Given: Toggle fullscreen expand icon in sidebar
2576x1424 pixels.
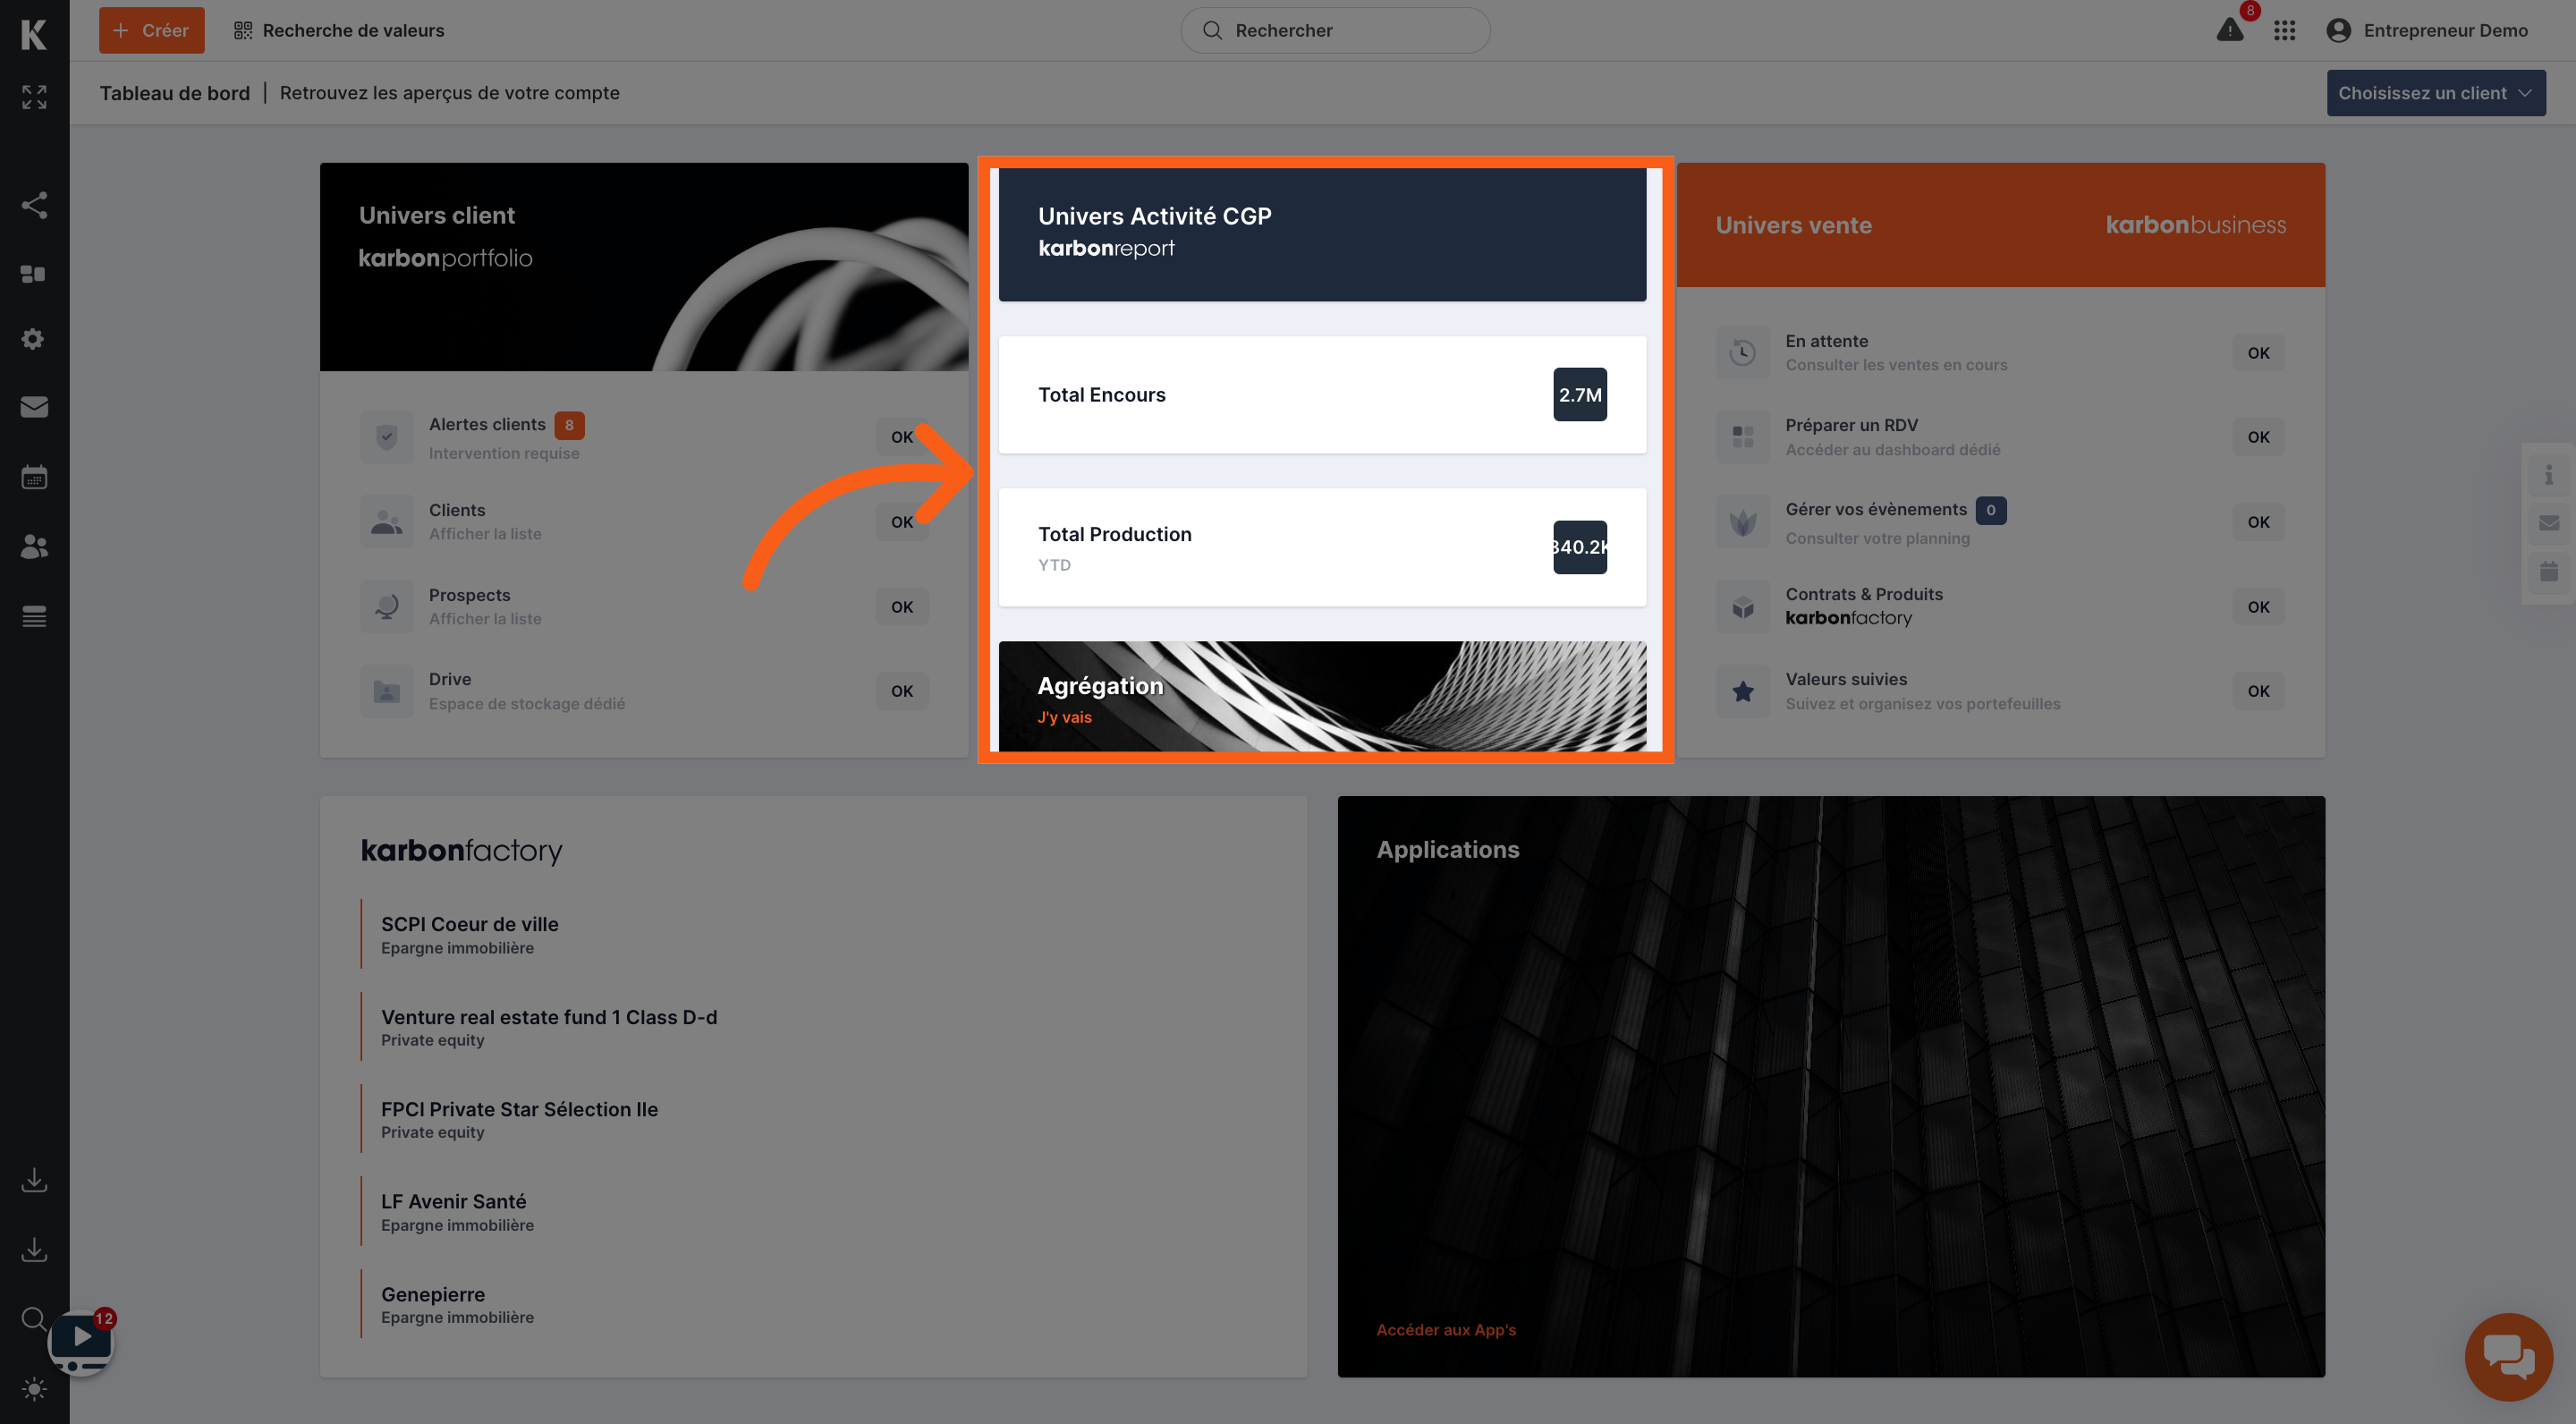Looking at the screenshot, I should coord(34,97).
